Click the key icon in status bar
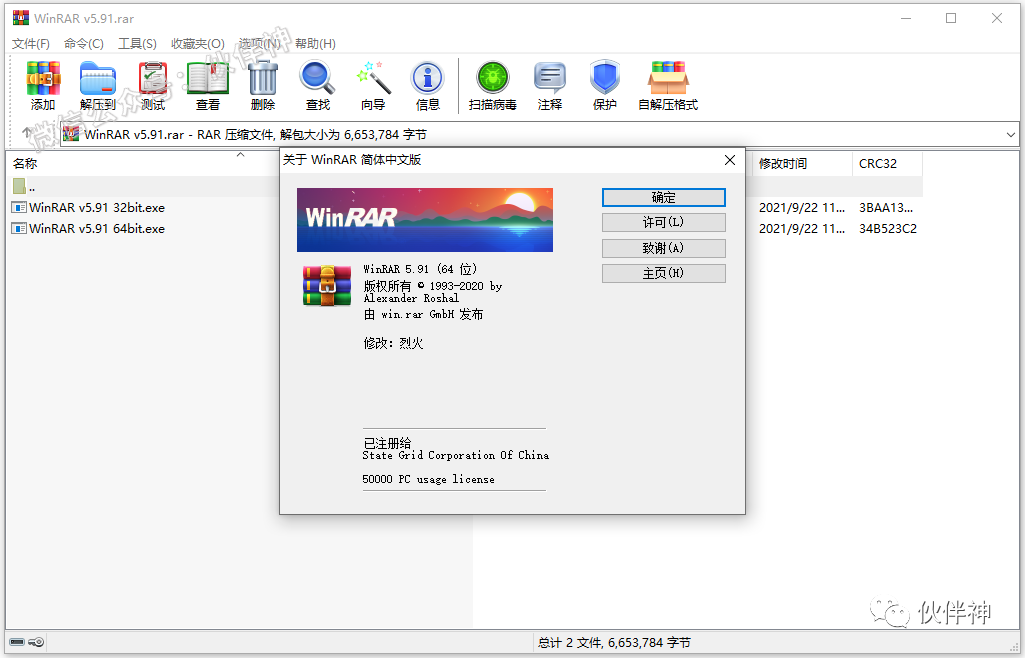This screenshot has width=1025, height=658. [37, 642]
